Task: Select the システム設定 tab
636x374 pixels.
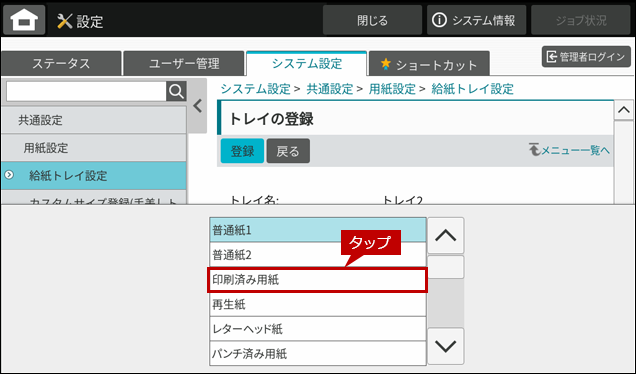Action: pos(307,63)
